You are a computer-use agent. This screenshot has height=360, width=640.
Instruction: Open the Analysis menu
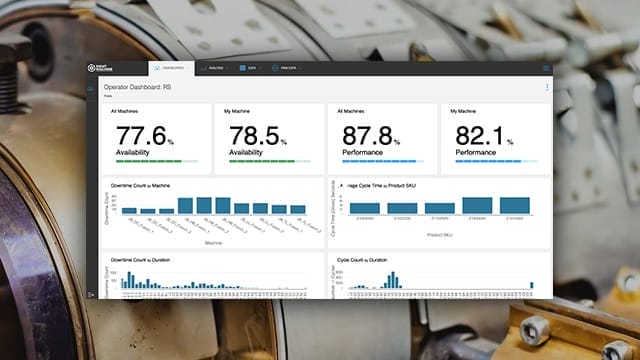click(x=215, y=68)
